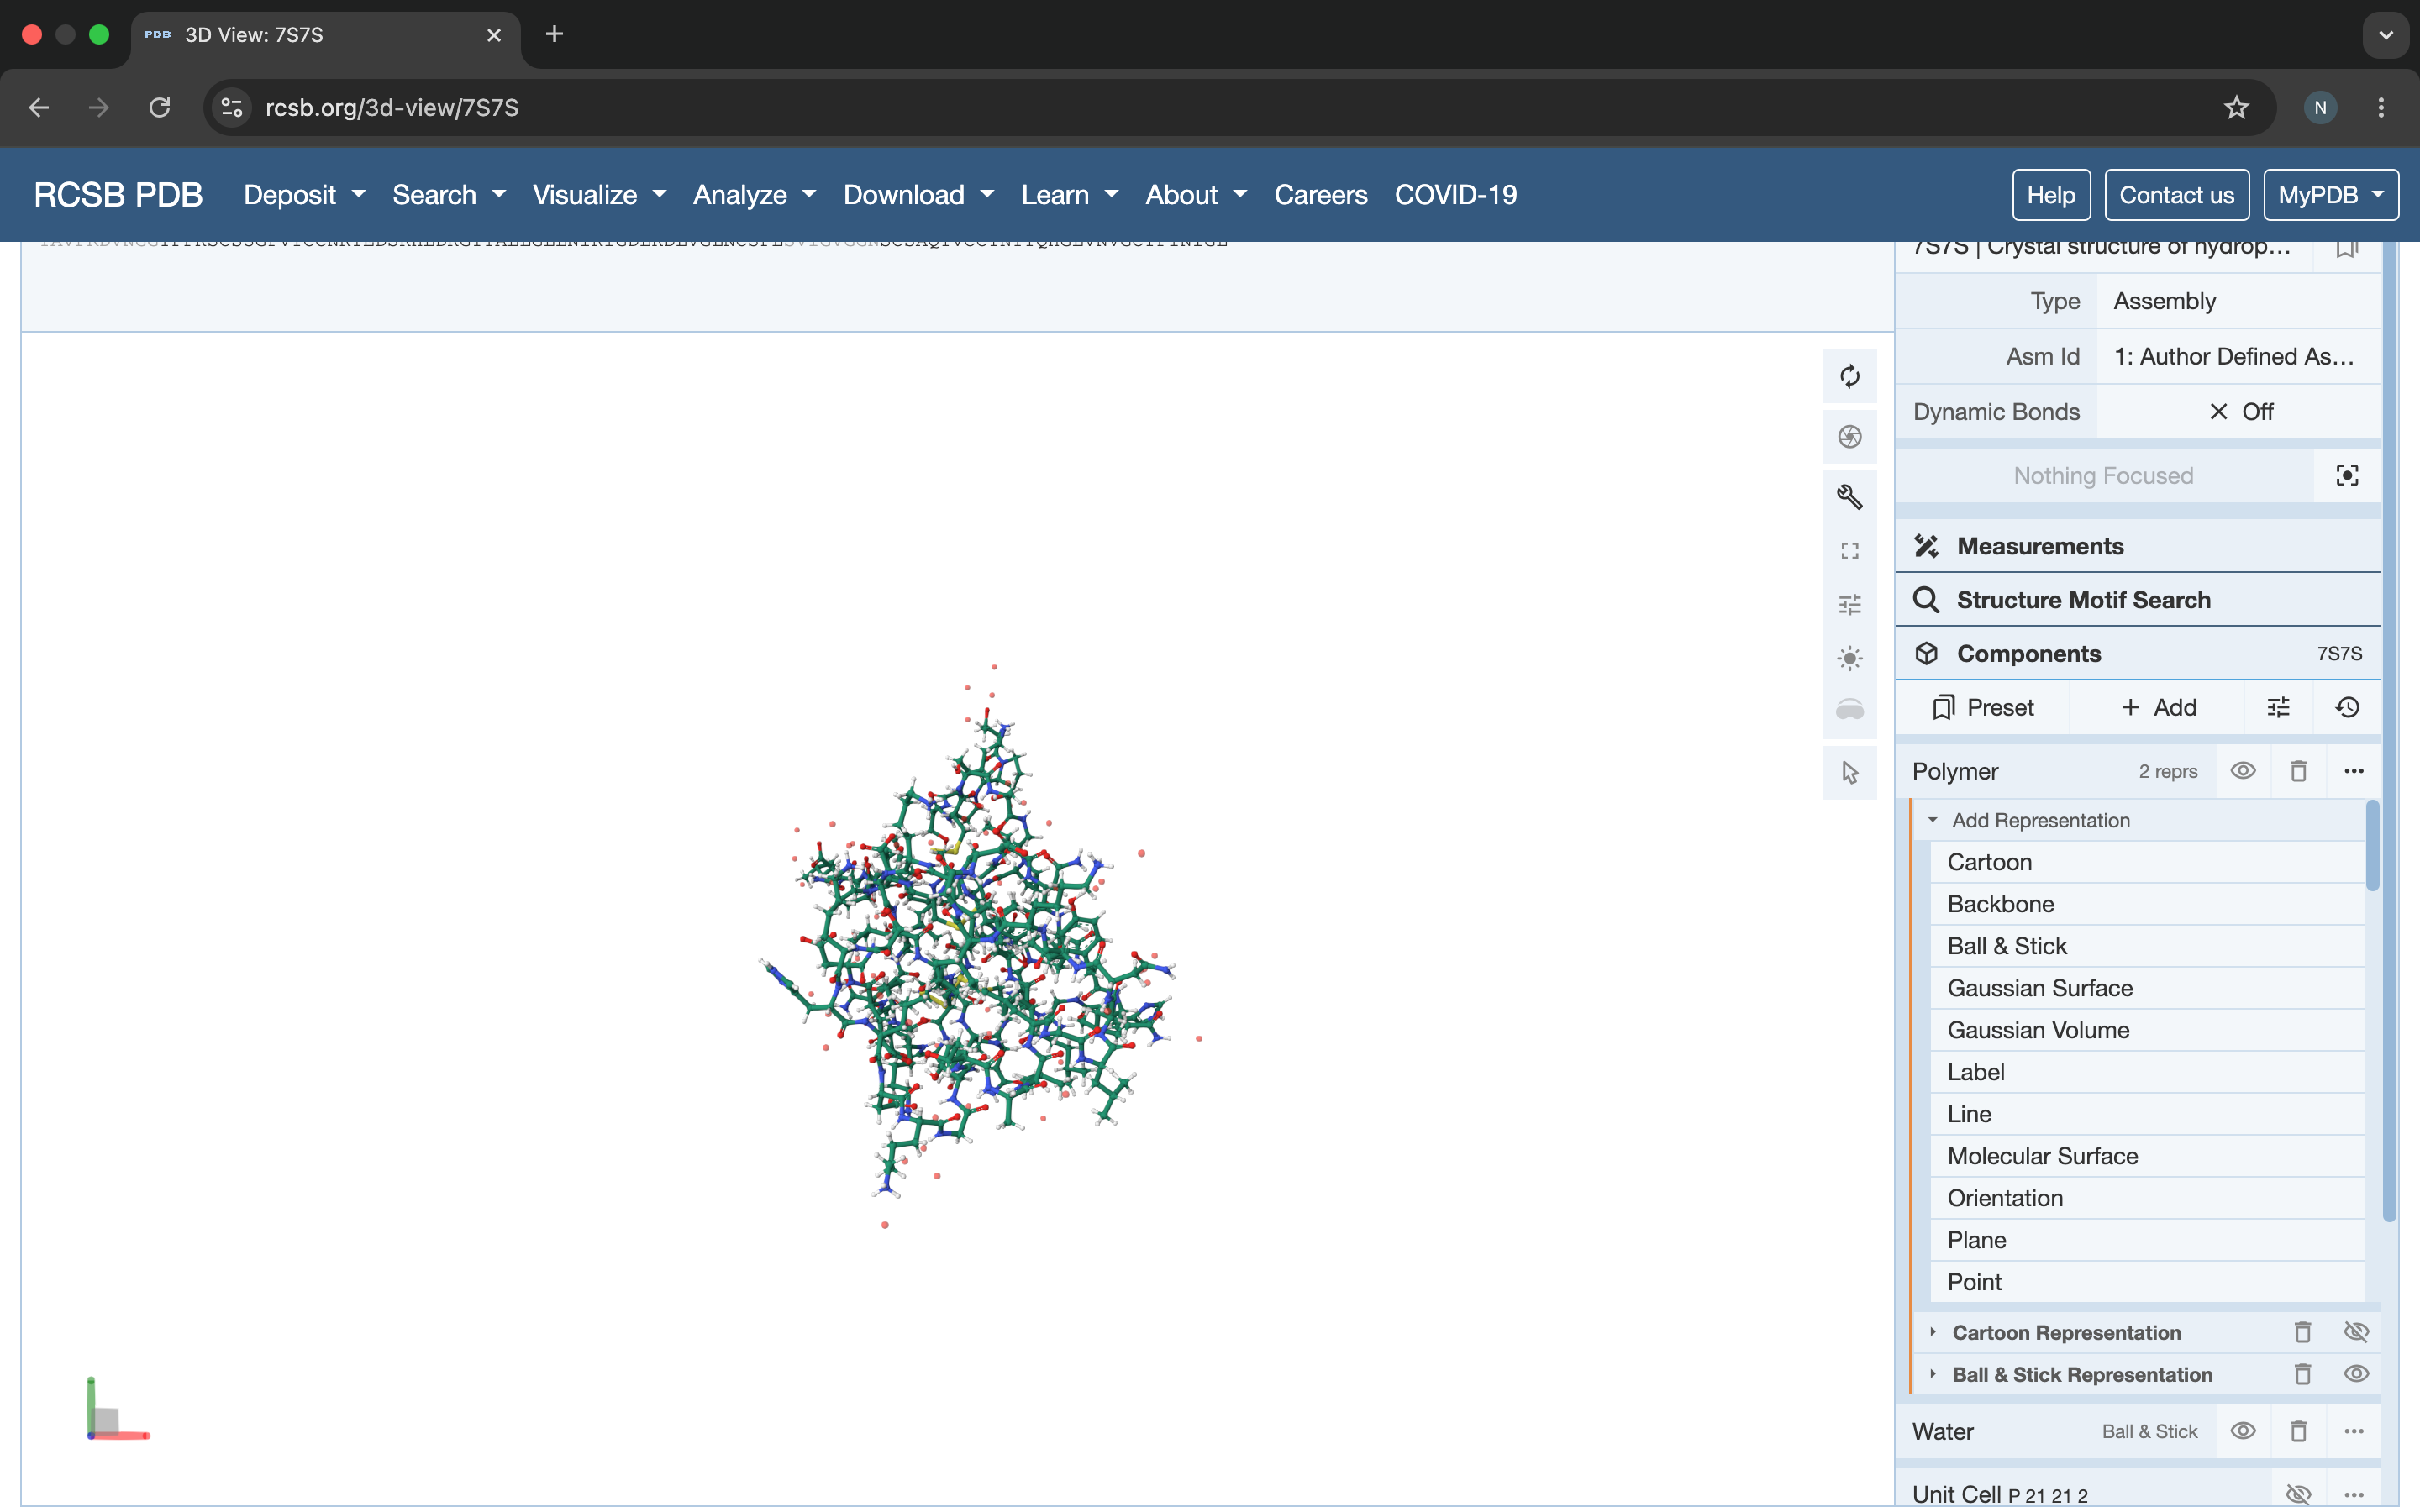Open Water more options menu
This screenshot has width=2420, height=1512.
[2353, 1431]
